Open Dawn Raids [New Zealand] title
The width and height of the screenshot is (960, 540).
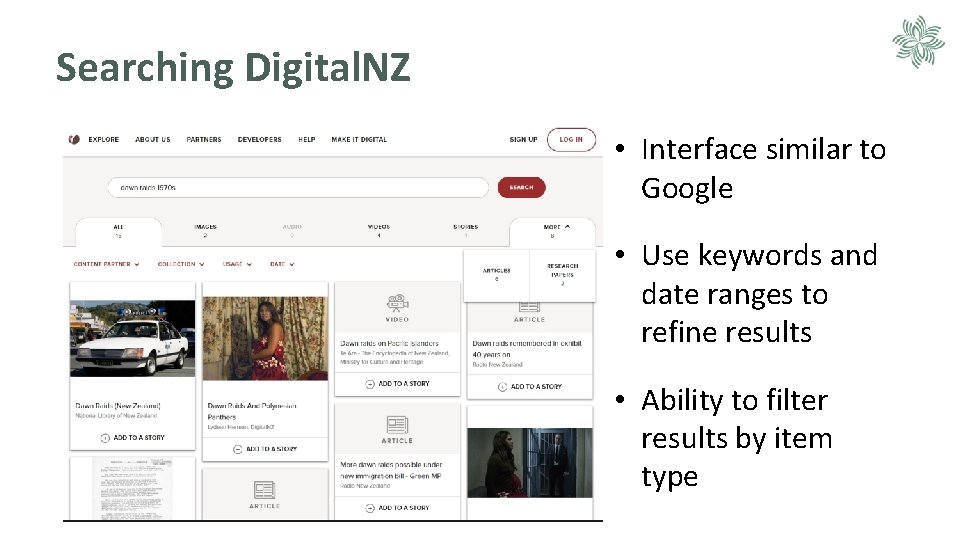coord(118,406)
